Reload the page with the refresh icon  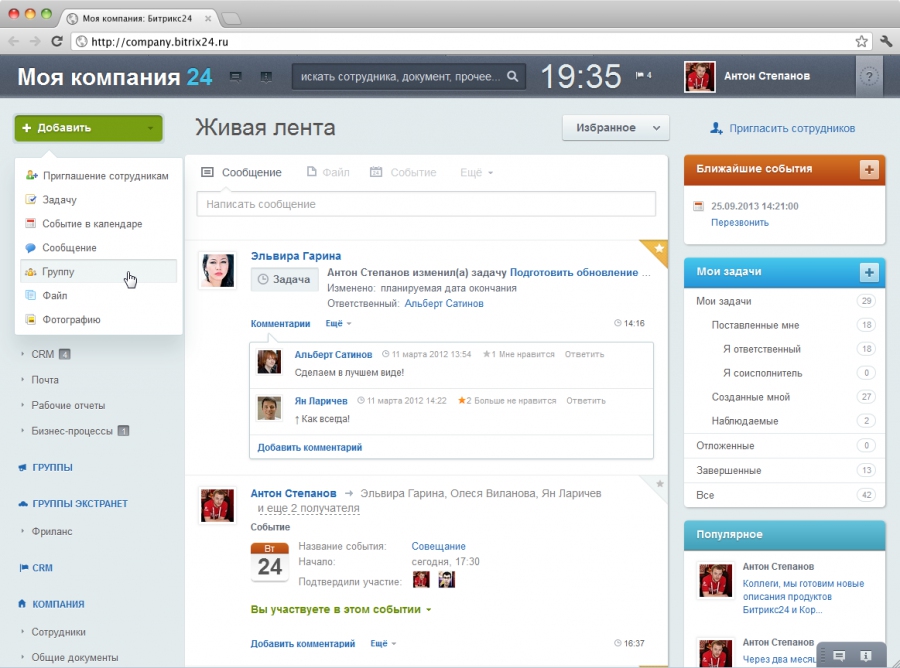[56, 41]
